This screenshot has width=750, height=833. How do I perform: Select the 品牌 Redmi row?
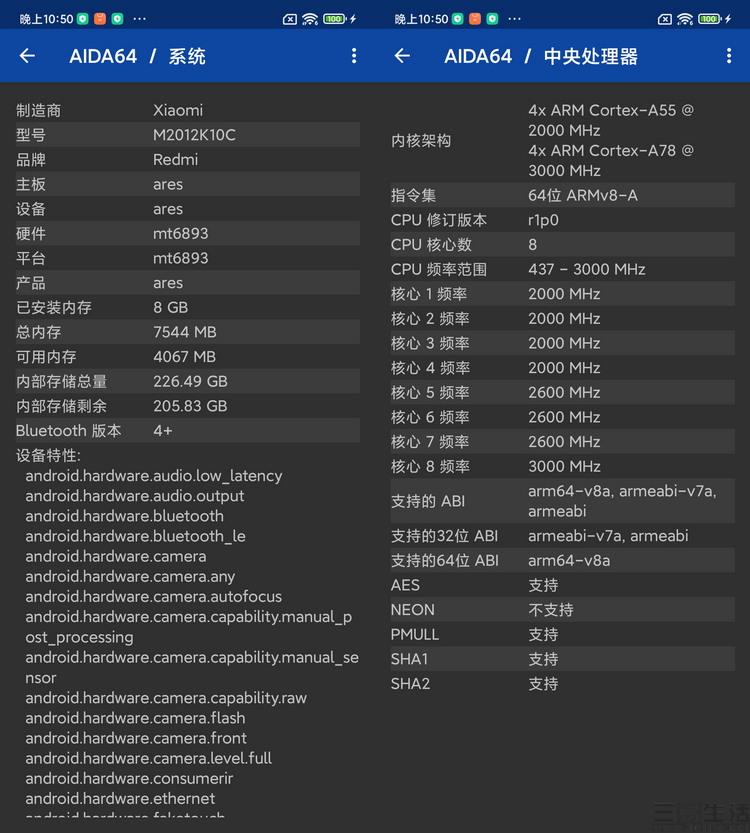[x=188, y=159]
